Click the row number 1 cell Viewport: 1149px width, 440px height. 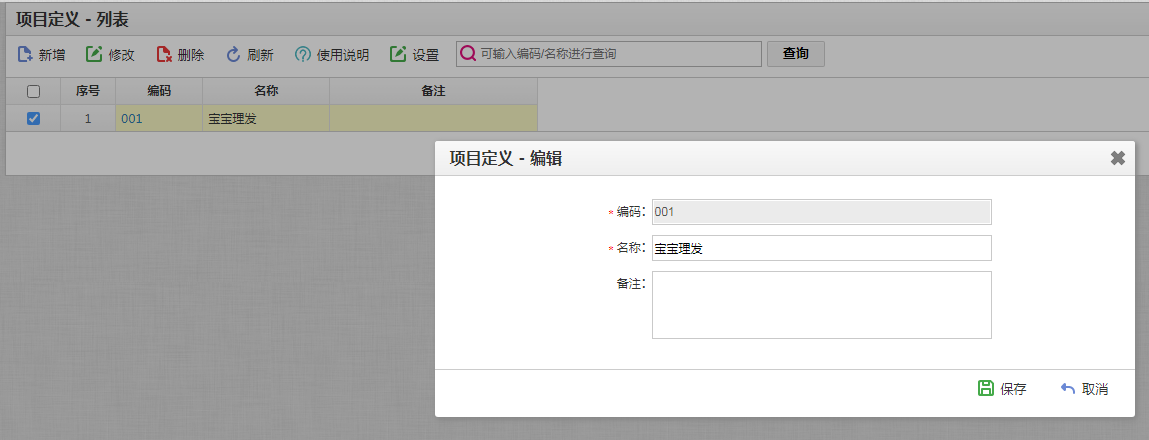coord(88,119)
